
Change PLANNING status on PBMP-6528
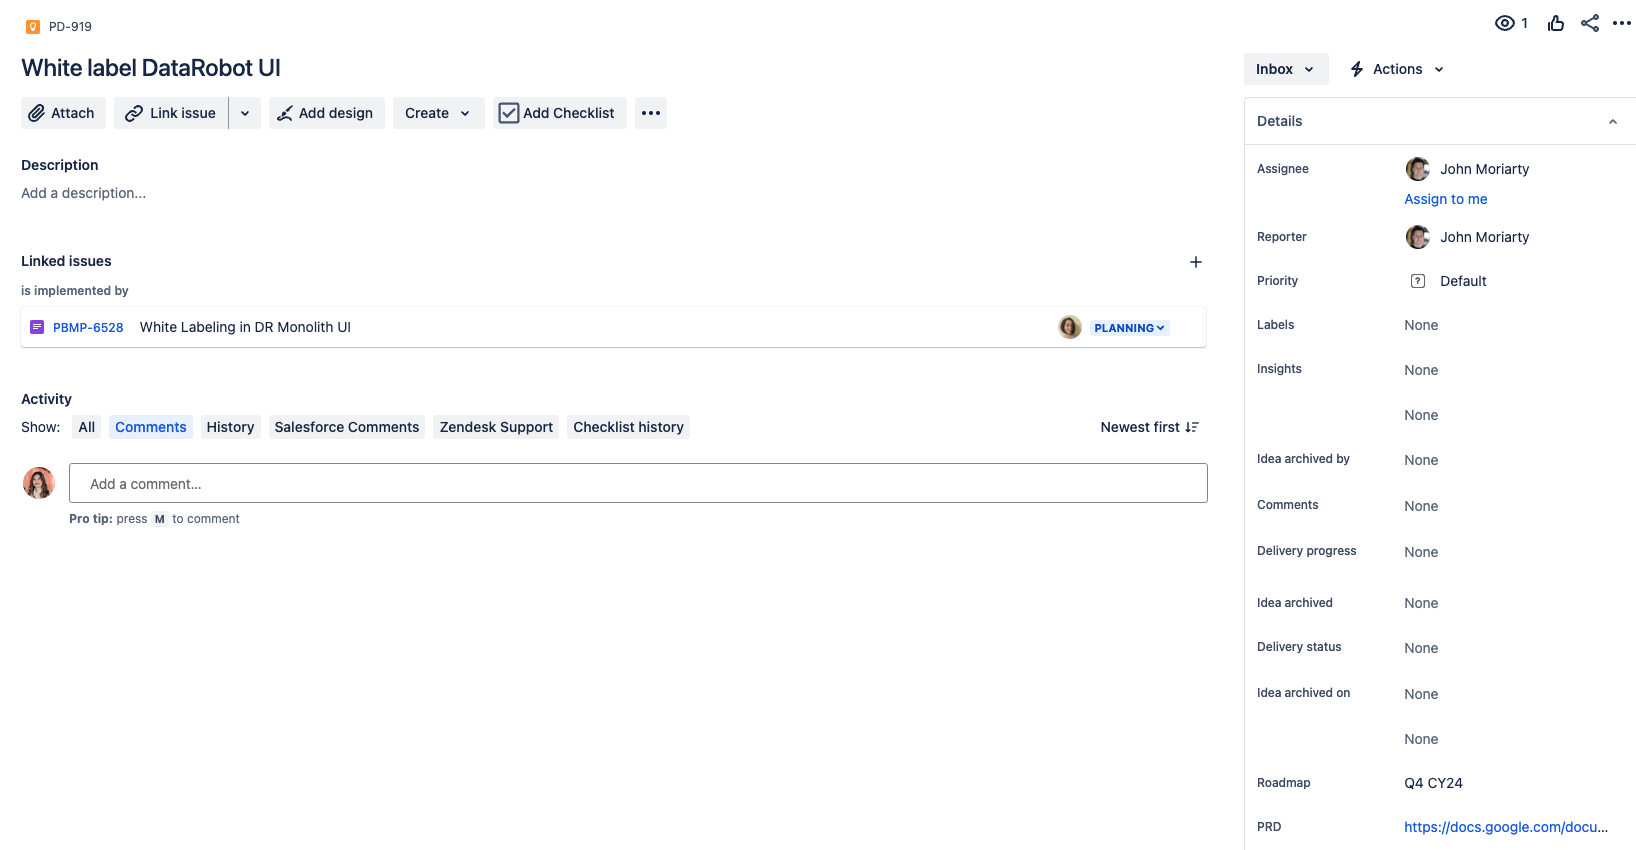[1129, 328]
